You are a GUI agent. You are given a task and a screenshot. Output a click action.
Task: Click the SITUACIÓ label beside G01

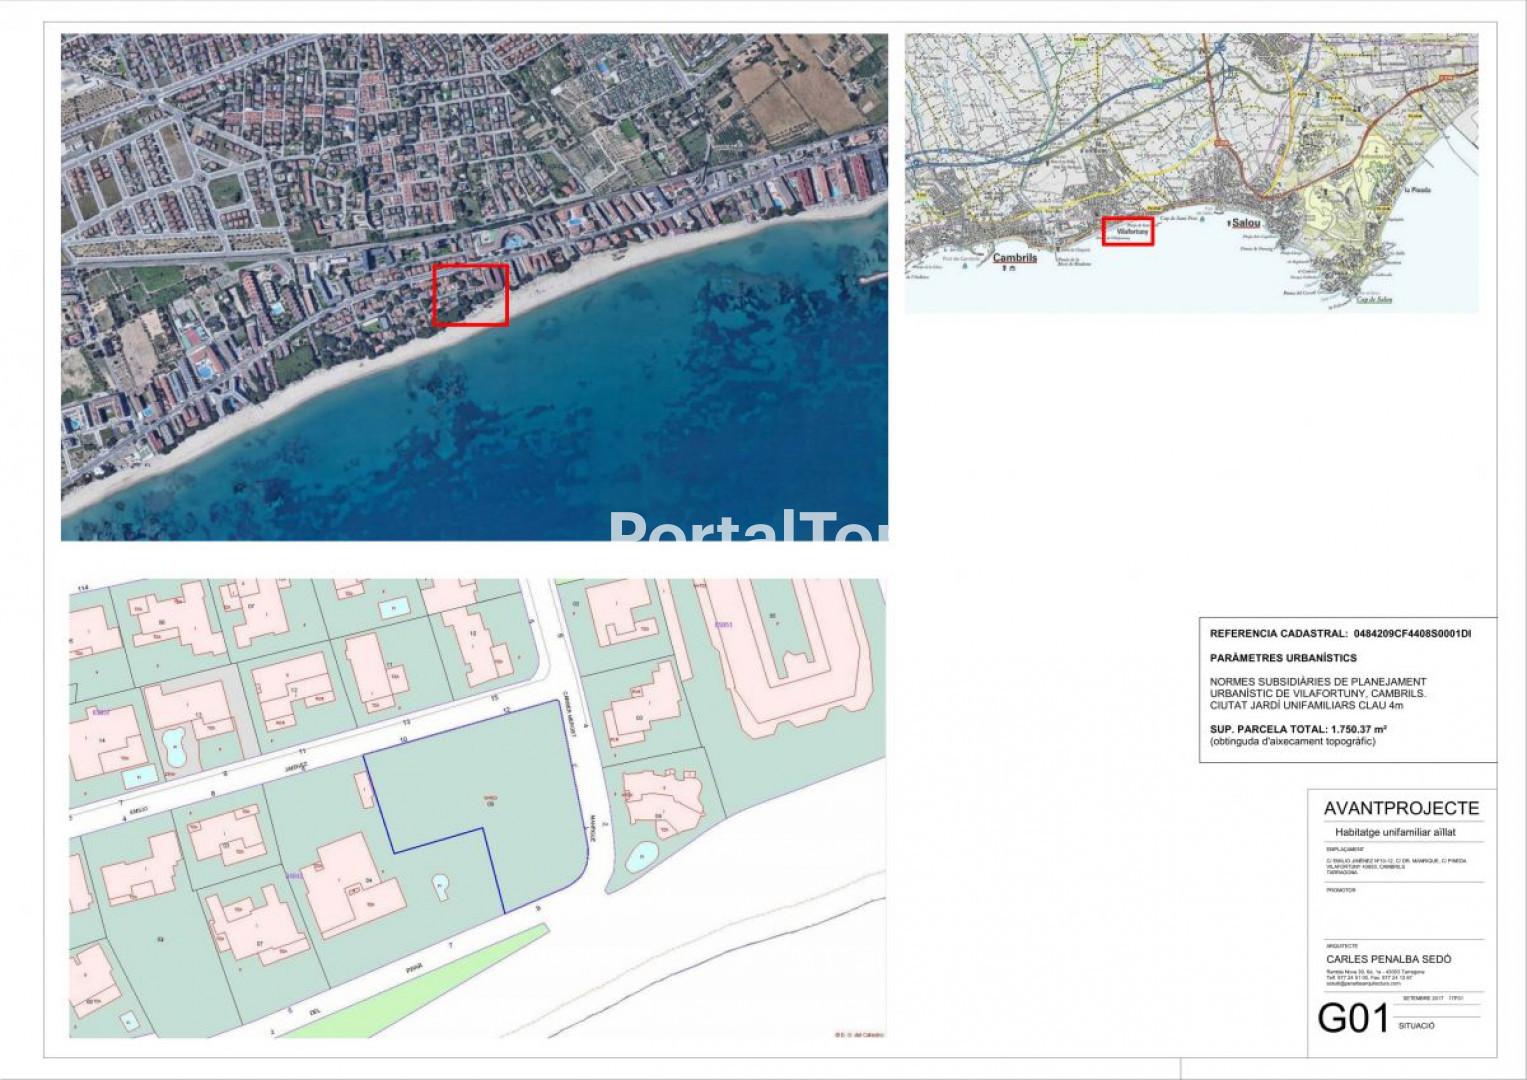1416,1026
